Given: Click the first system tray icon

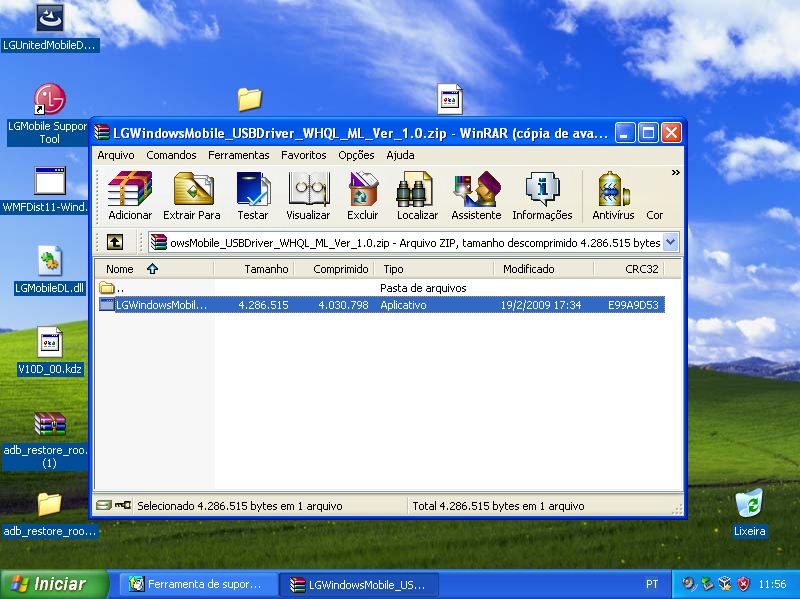Looking at the screenshot, I should tap(689, 584).
